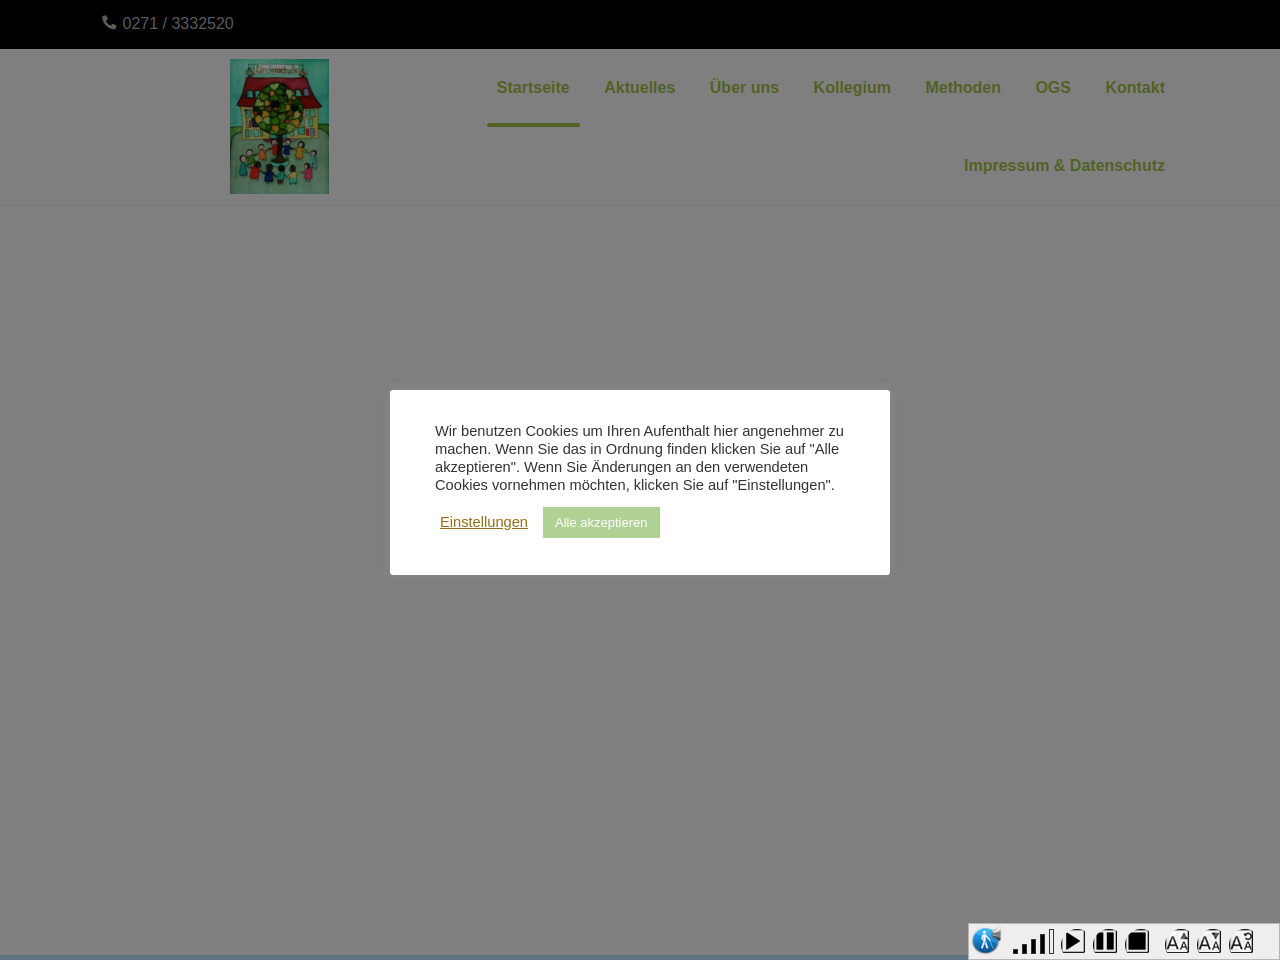The width and height of the screenshot is (1280, 960).
Task: Open the OGS page
Action: [1052, 88]
